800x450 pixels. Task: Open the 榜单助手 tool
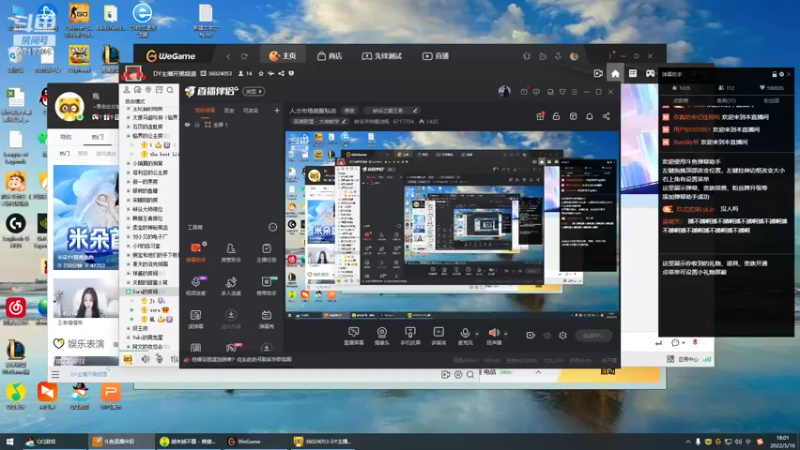[x=266, y=286]
